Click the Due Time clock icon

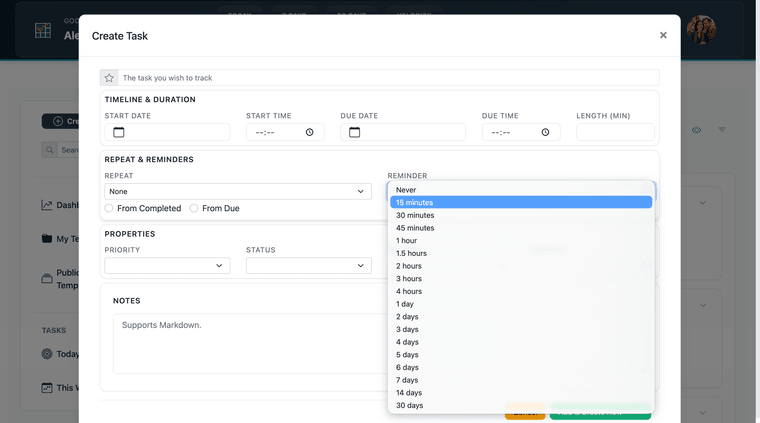(x=545, y=132)
